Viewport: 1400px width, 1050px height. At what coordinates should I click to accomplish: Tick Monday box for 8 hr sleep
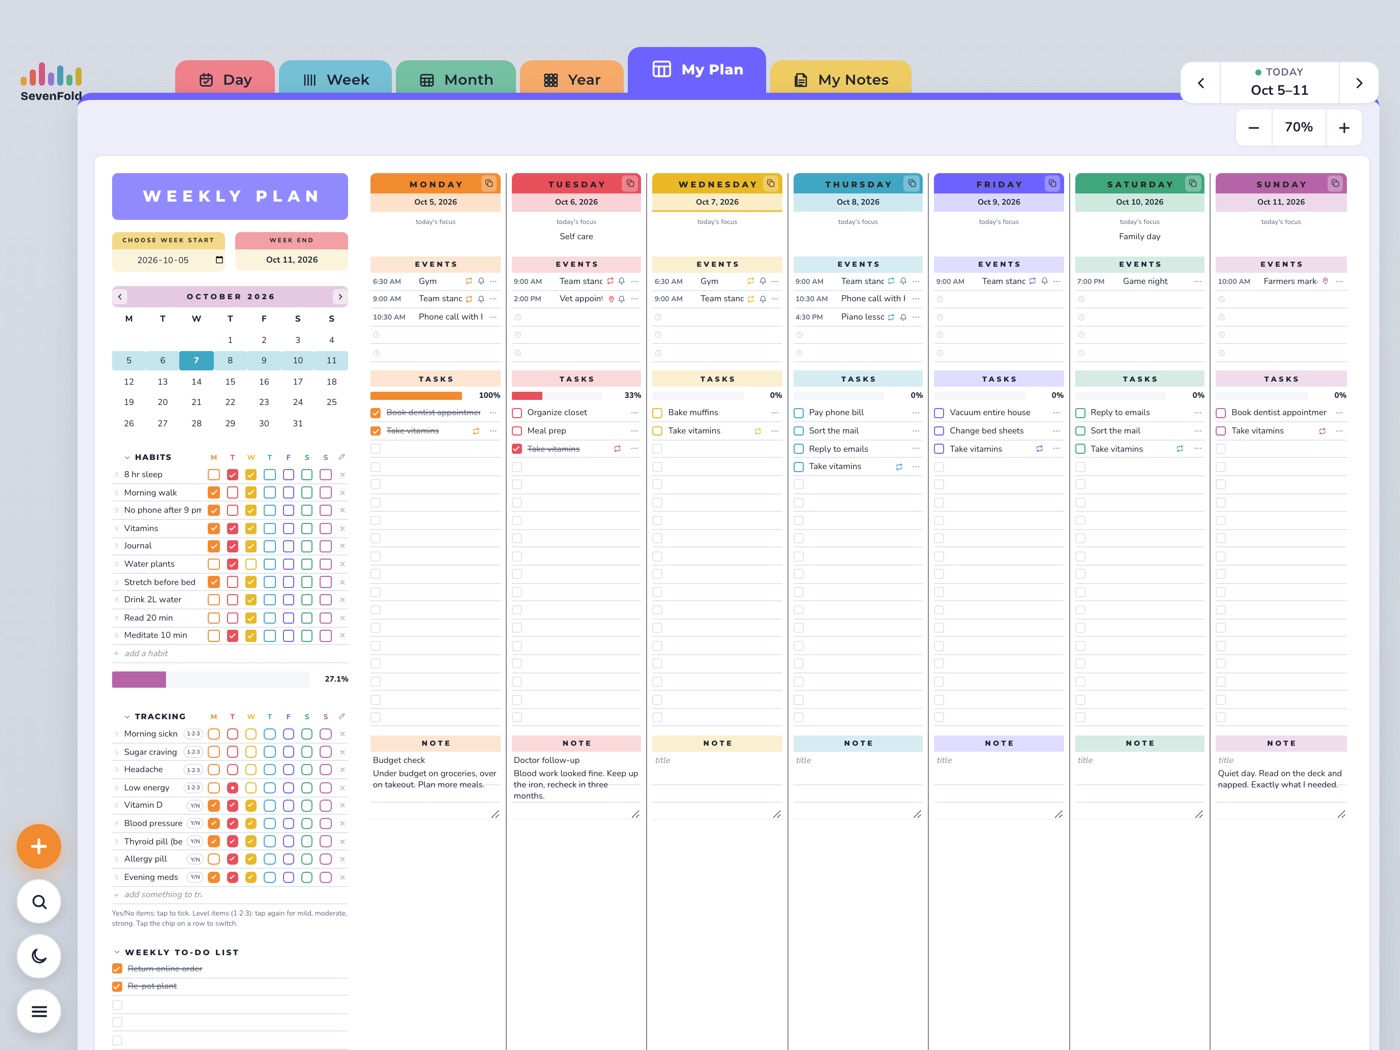click(x=214, y=475)
